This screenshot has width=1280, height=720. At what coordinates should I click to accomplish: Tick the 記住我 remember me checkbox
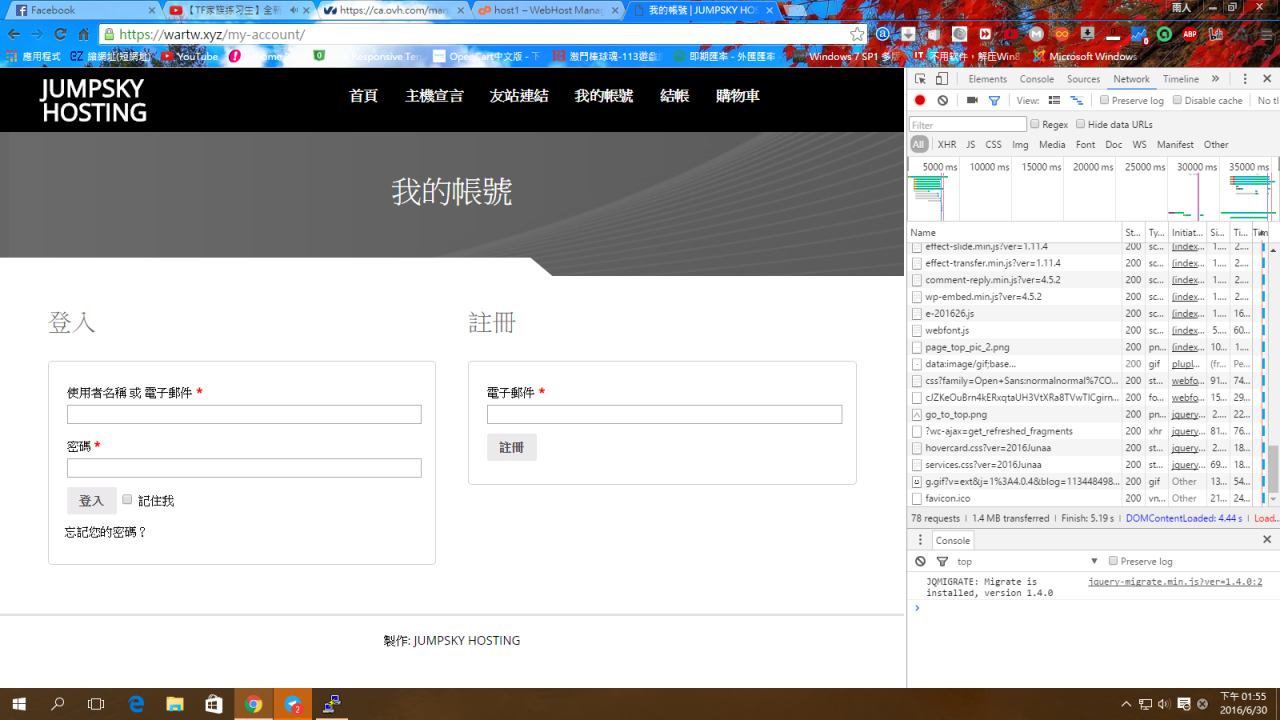coord(127,499)
